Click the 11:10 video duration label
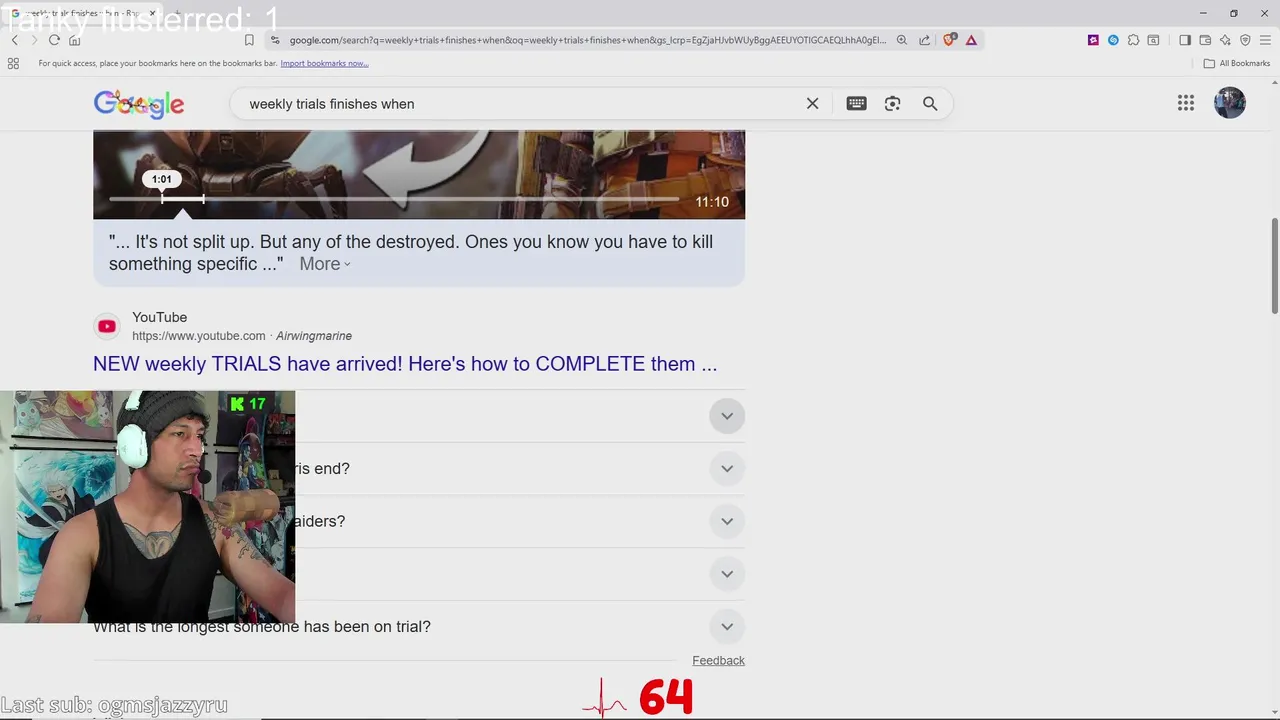 pos(712,202)
